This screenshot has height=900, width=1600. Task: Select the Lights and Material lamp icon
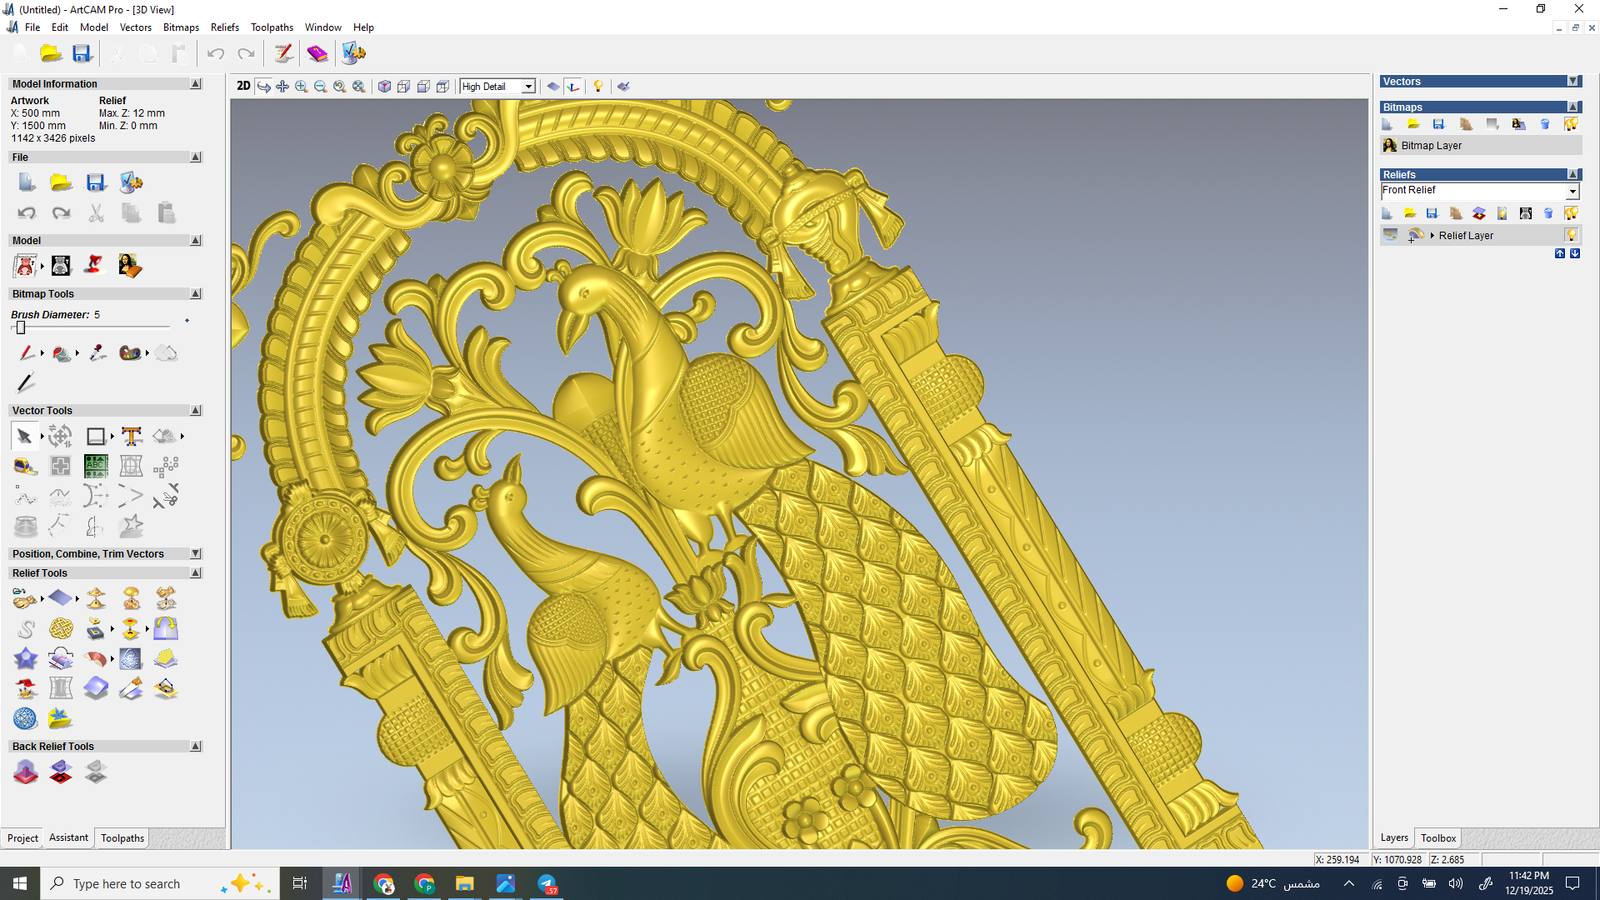(x=598, y=87)
